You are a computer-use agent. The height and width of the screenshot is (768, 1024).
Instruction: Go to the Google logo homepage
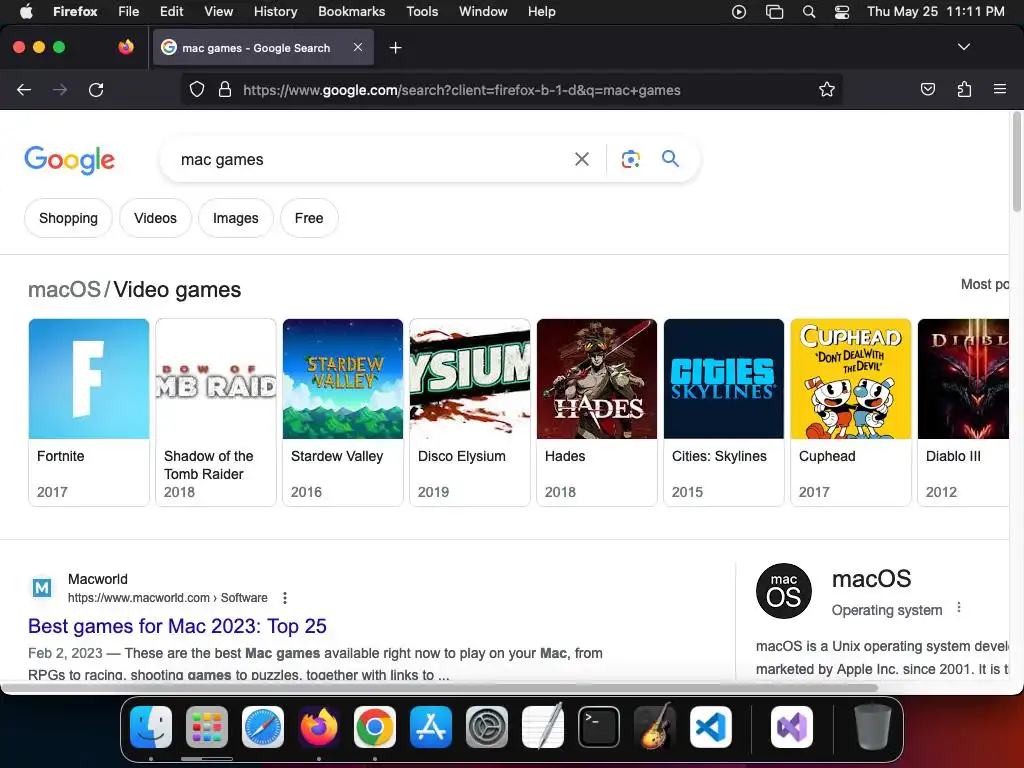[x=69, y=160]
